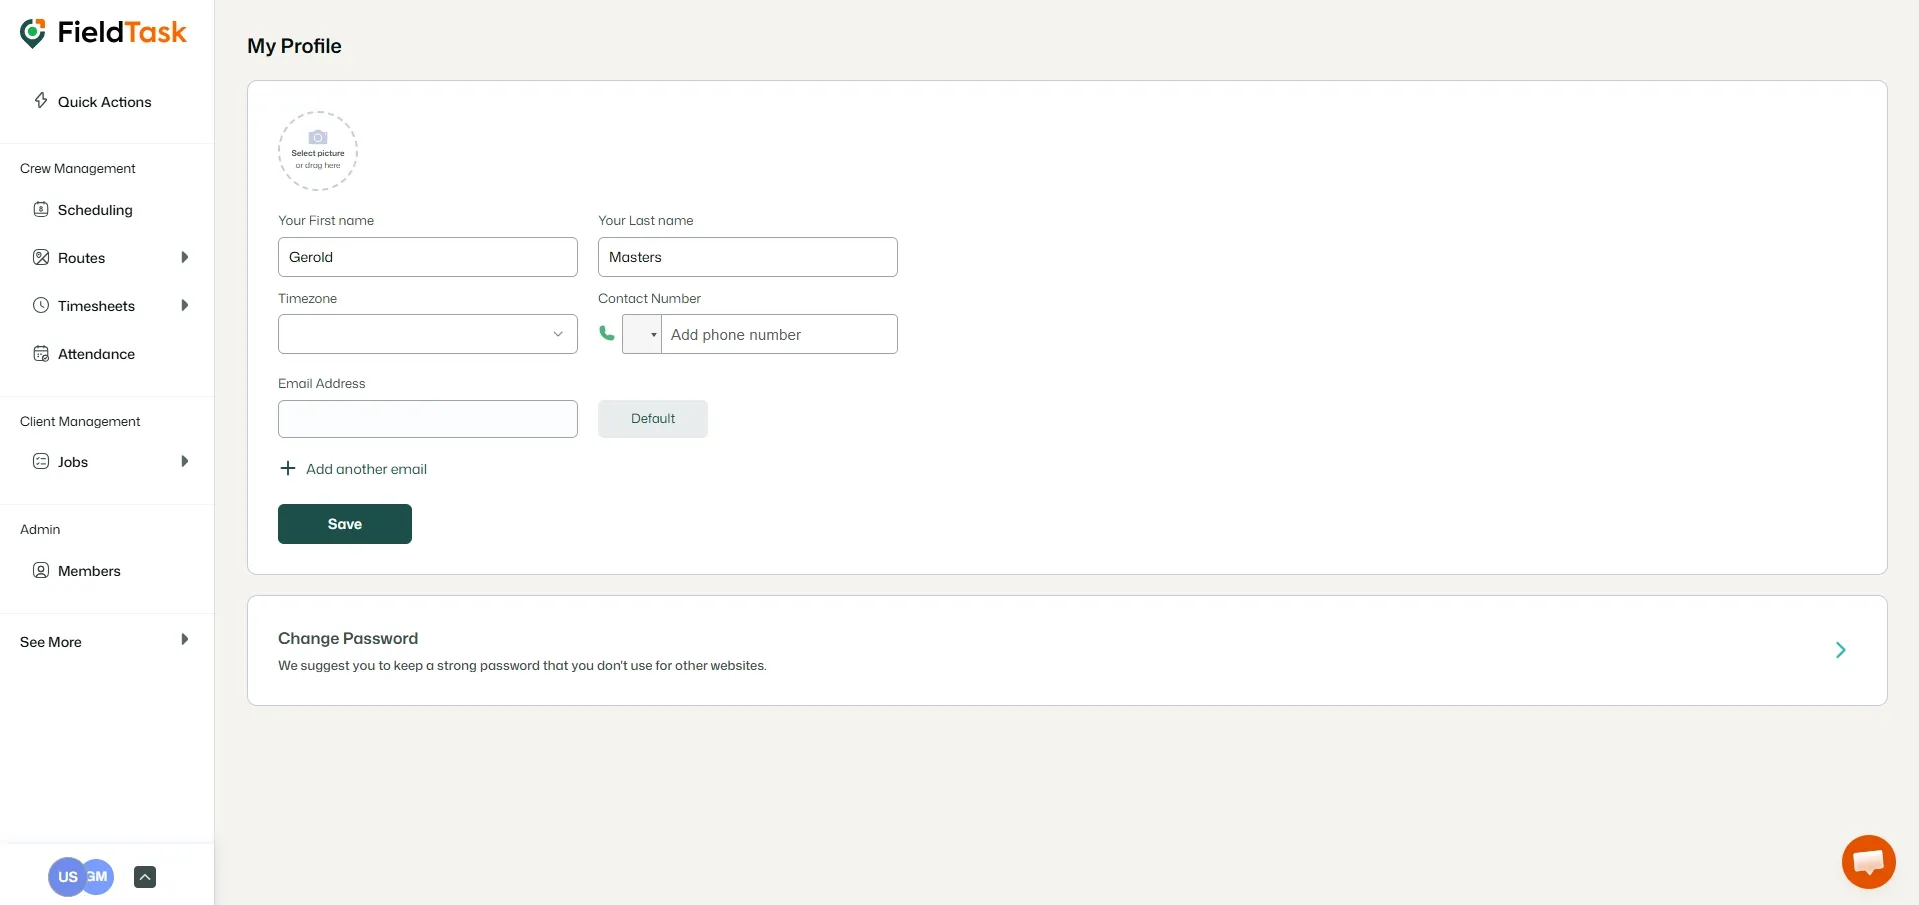
Task: Open Change Password via right chevron
Action: (x=1841, y=650)
